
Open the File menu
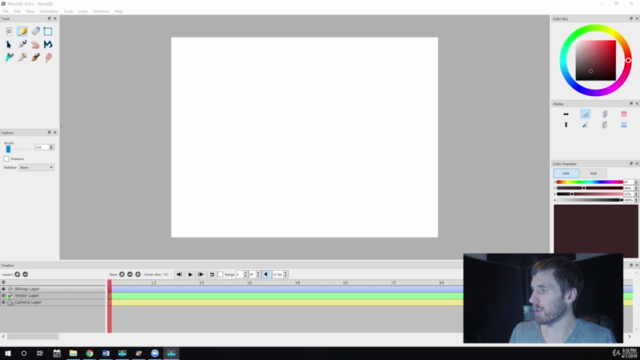coord(5,11)
